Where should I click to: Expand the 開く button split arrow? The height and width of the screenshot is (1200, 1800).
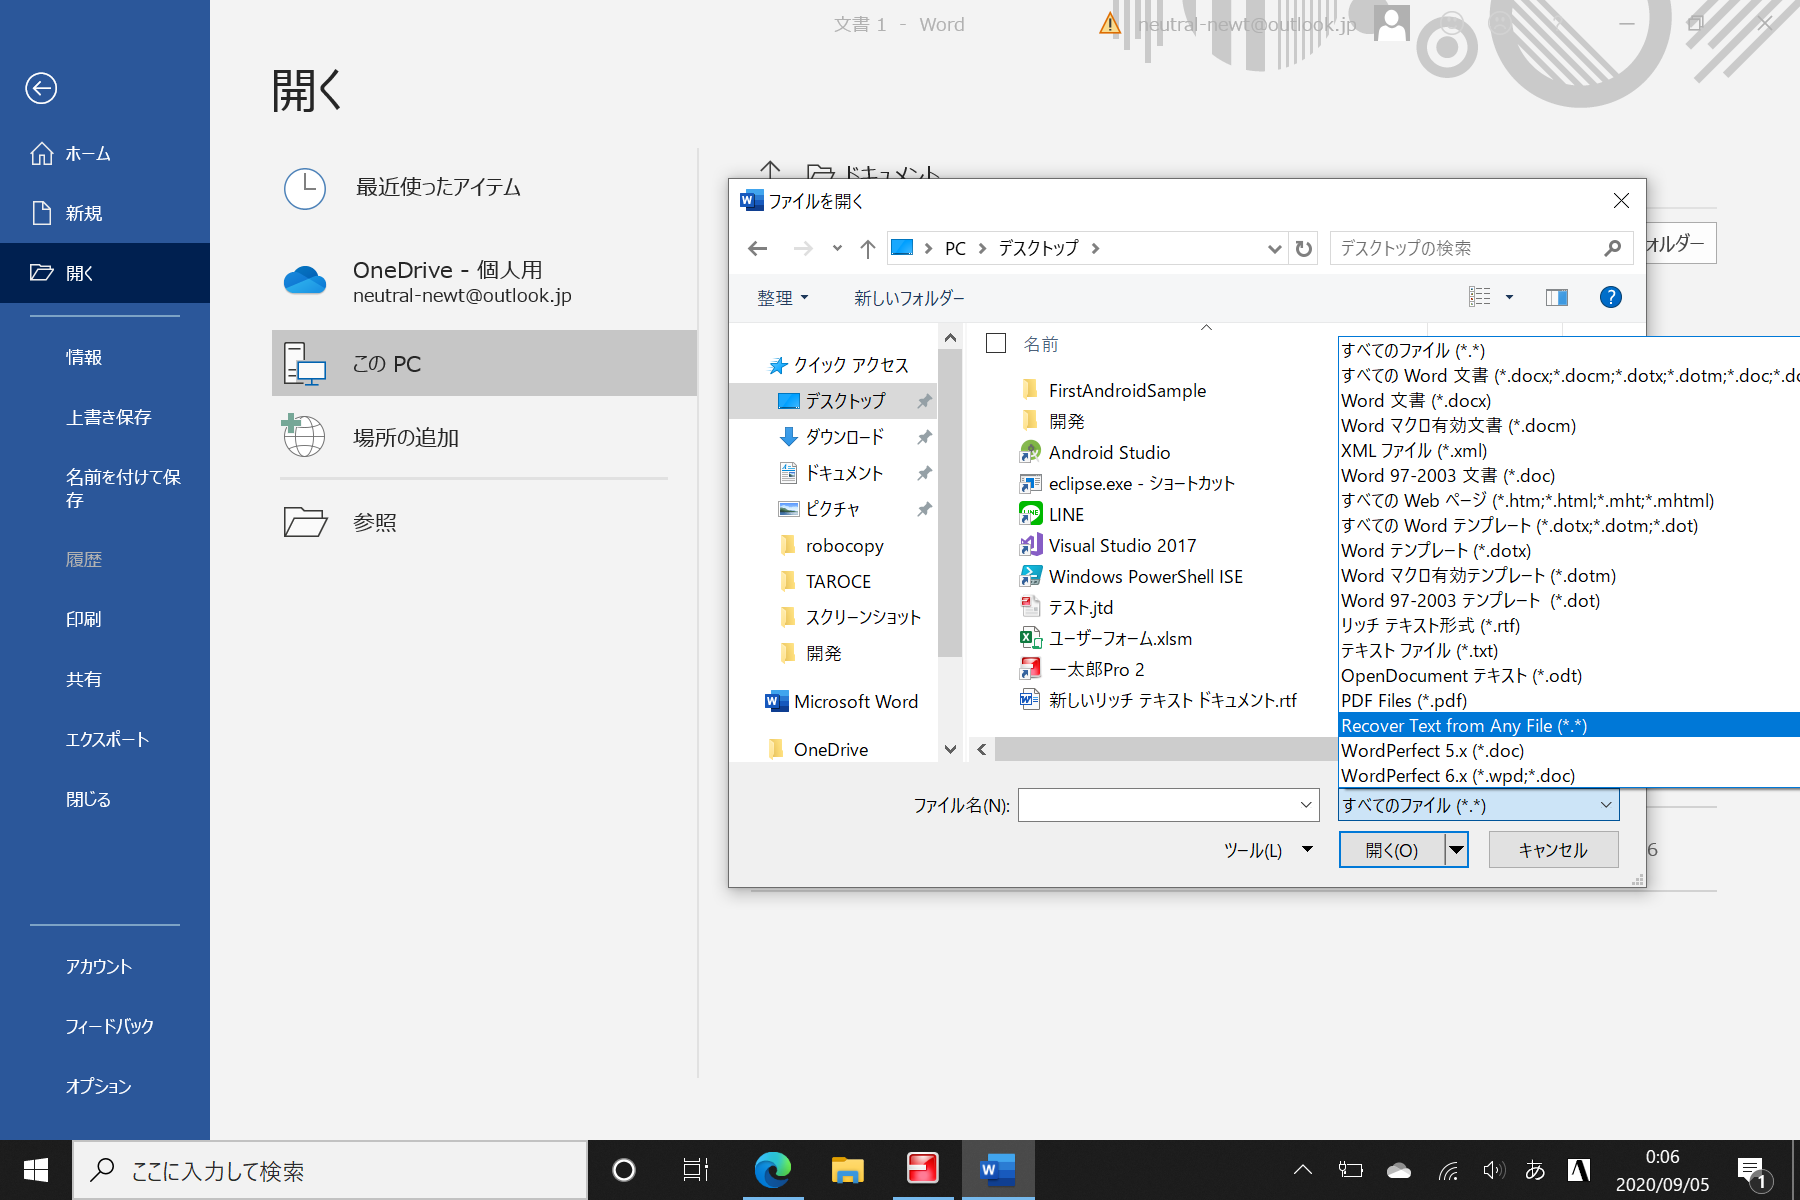click(x=1457, y=850)
